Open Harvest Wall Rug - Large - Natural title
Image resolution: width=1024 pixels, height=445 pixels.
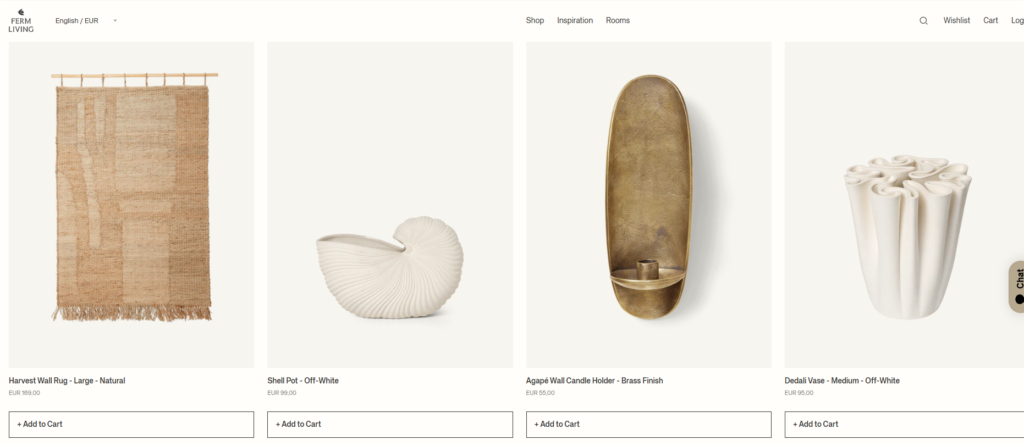pyautogui.click(x=67, y=381)
